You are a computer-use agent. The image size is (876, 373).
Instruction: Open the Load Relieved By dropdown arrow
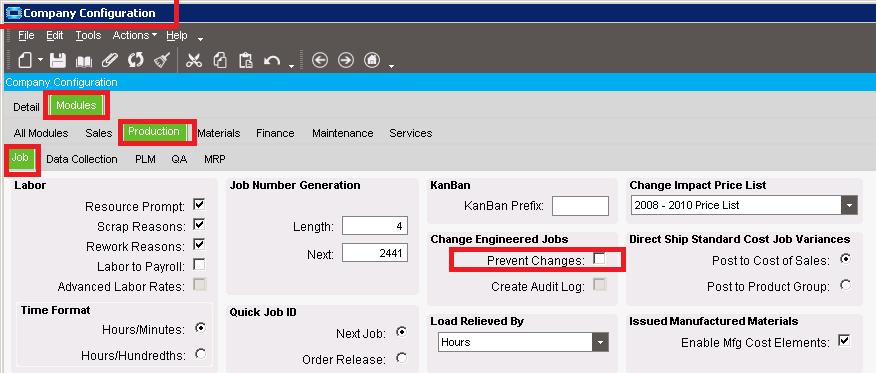[x=601, y=342]
